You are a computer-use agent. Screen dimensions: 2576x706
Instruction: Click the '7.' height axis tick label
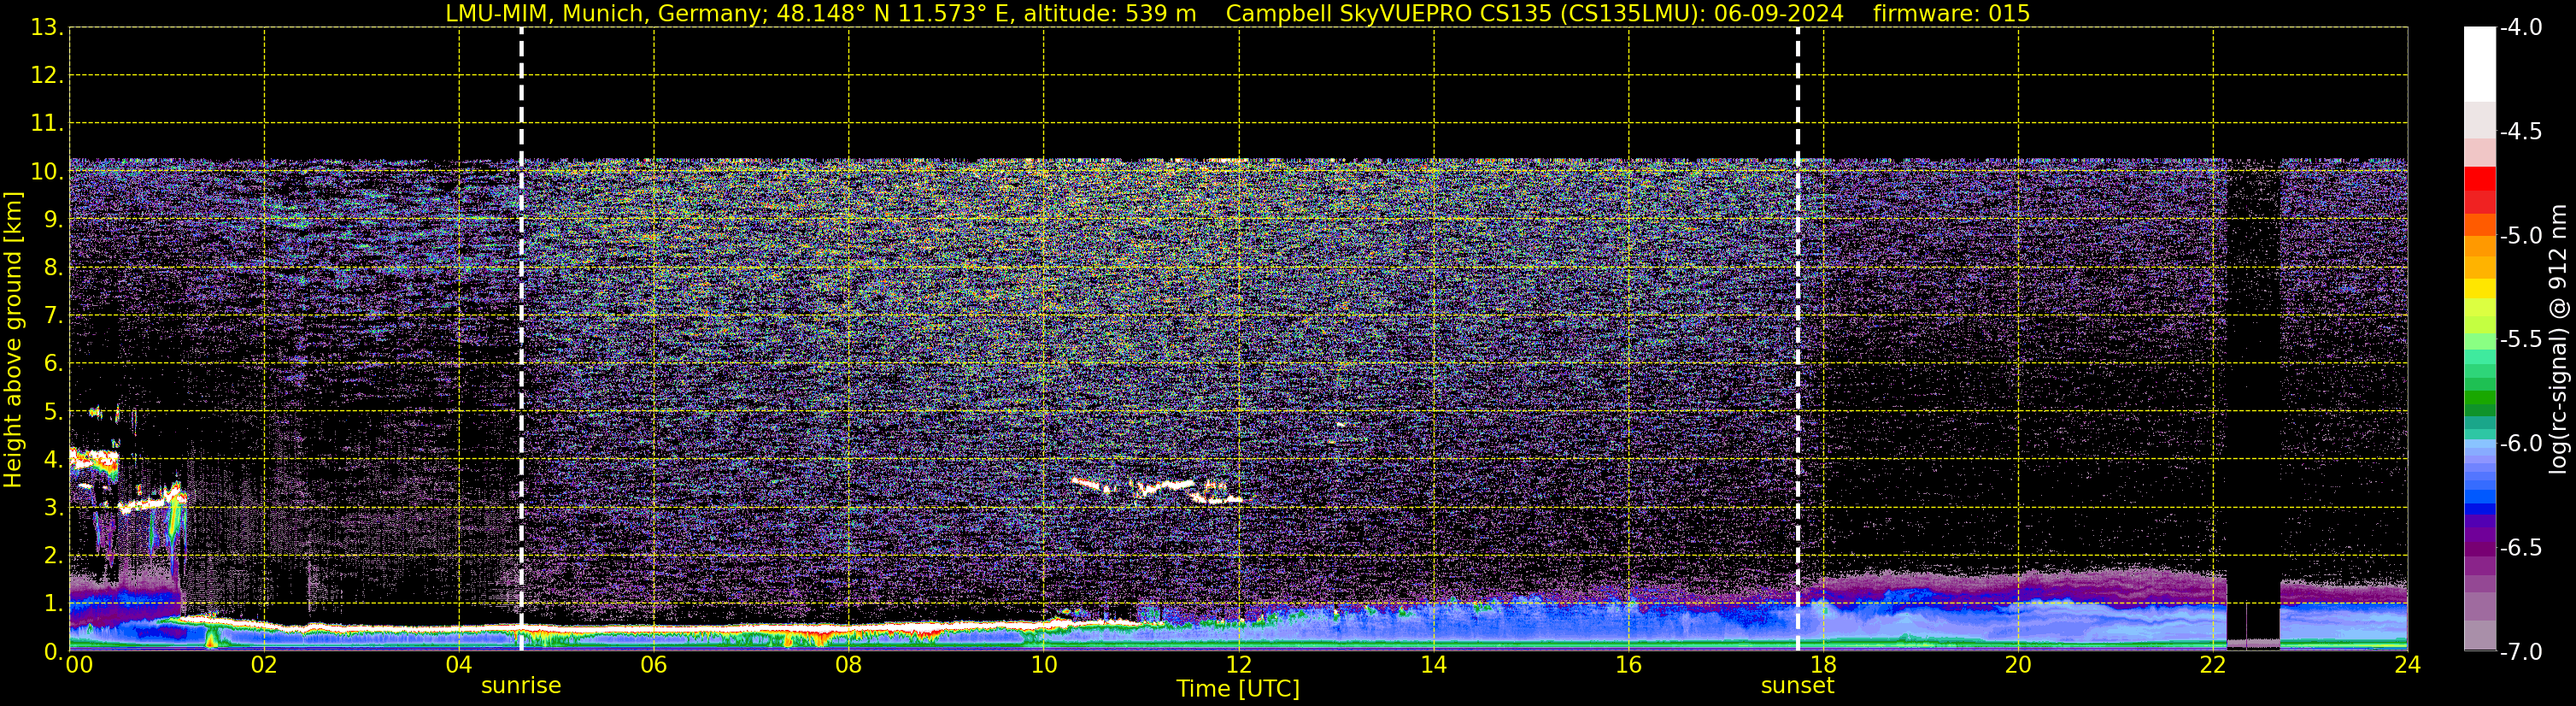[53, 315]
